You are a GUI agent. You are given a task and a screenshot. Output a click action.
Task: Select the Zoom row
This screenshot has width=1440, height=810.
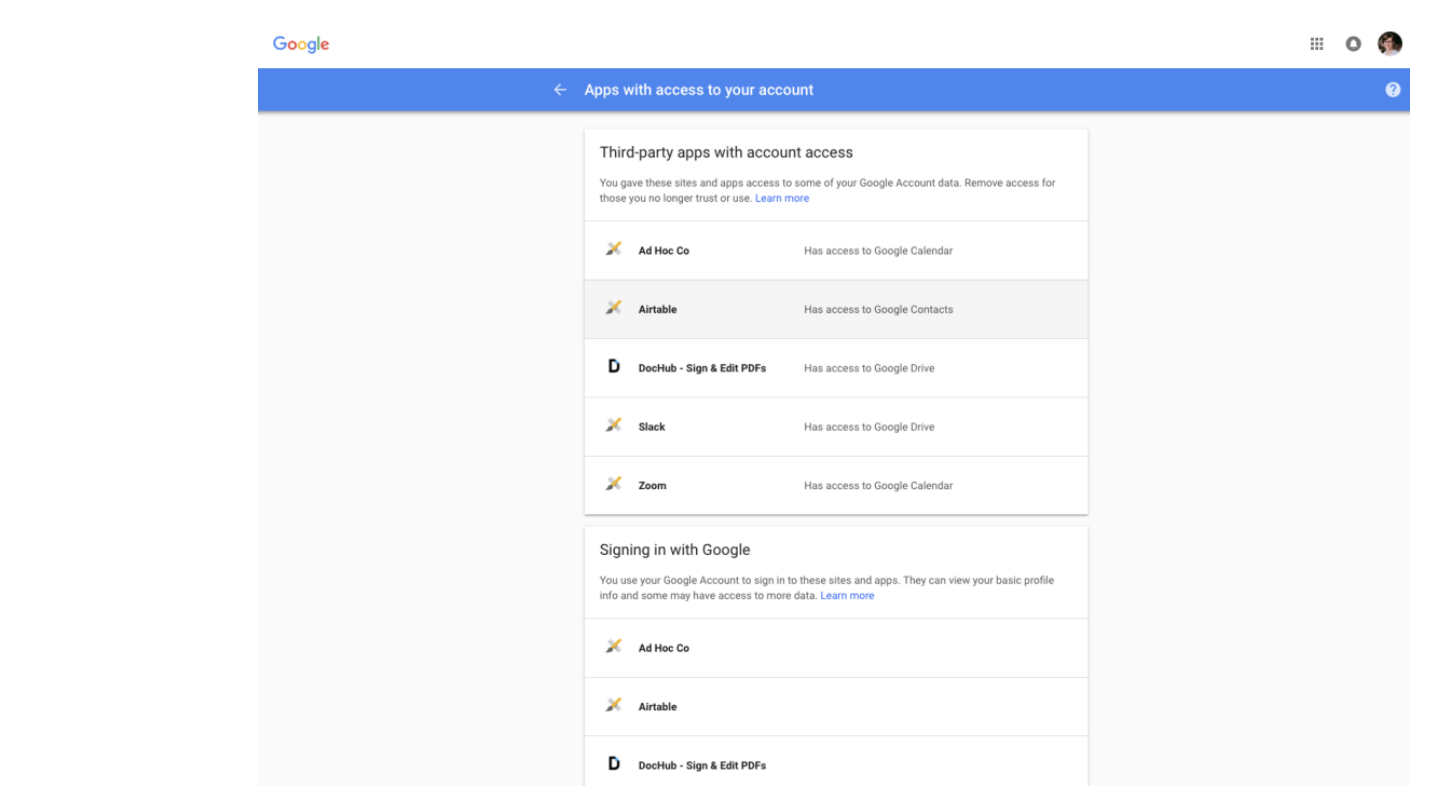836,486
